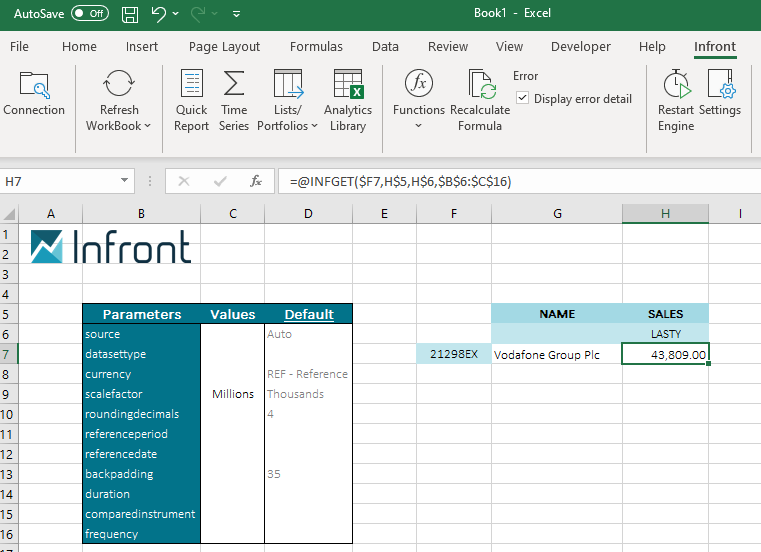Uncheck Display error detail checkbox
The height and width of the screenshot is (552, 761).
tap(523, 98)
